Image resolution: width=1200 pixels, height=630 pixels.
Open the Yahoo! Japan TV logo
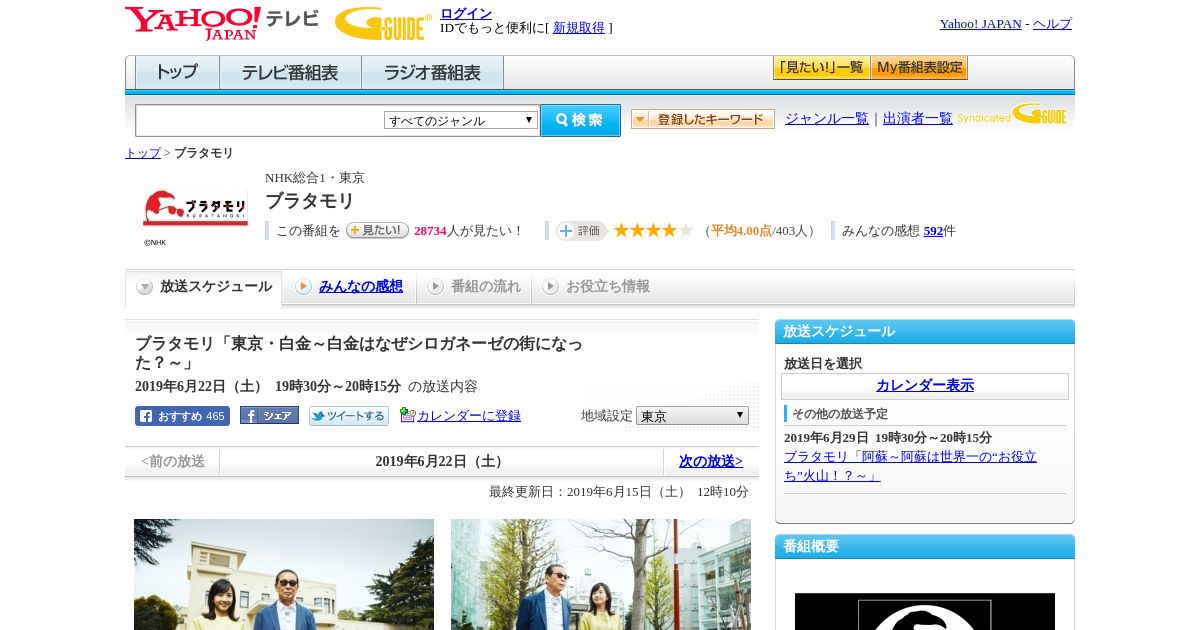[221, 22]
